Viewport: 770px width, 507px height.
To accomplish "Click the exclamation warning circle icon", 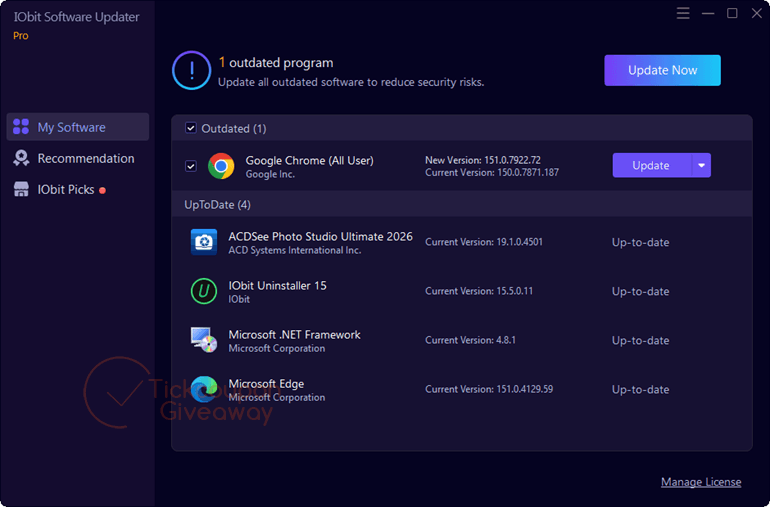I will click(192, 70).
